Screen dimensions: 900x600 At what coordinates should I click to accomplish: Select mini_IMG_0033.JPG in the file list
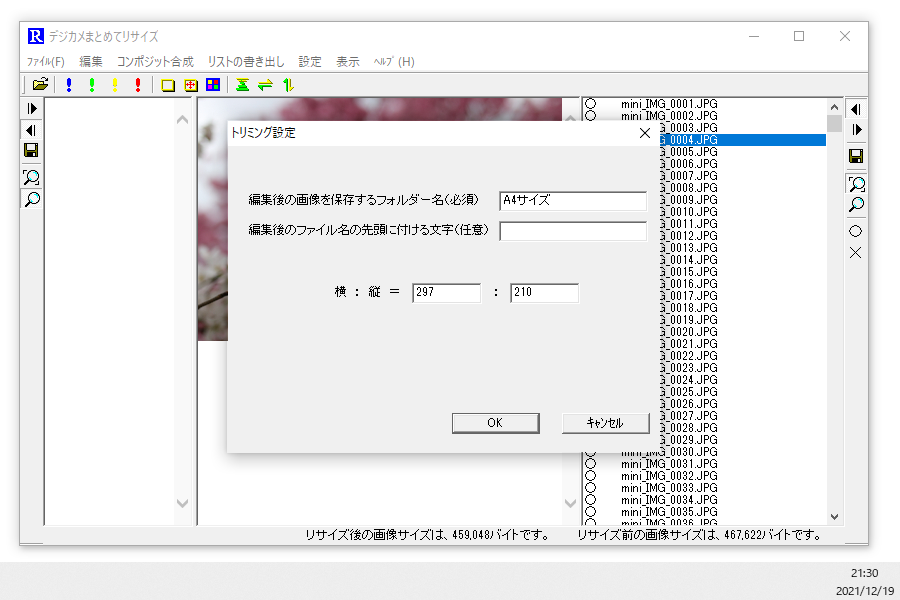coord(669,488)
